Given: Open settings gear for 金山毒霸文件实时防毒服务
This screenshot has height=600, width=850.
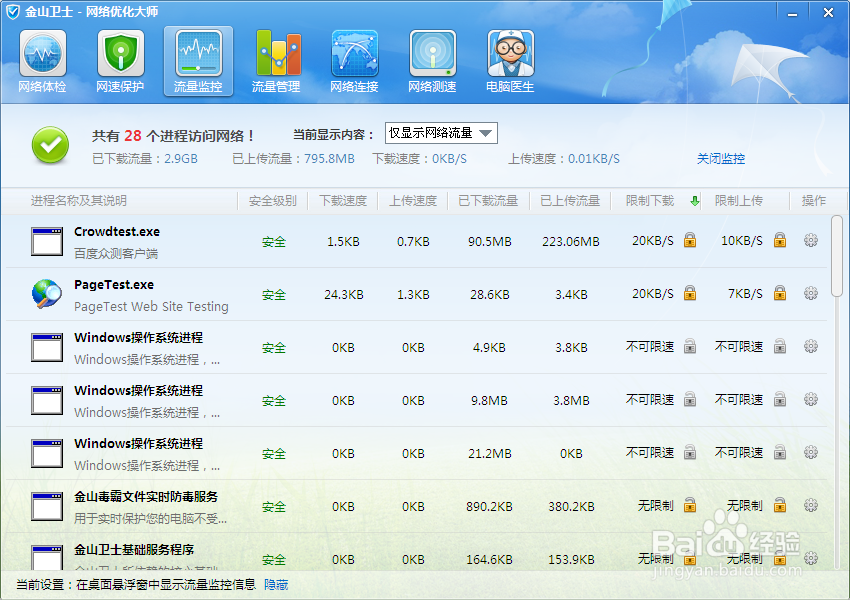Looking at the screenshot, I should click(810, 506).
